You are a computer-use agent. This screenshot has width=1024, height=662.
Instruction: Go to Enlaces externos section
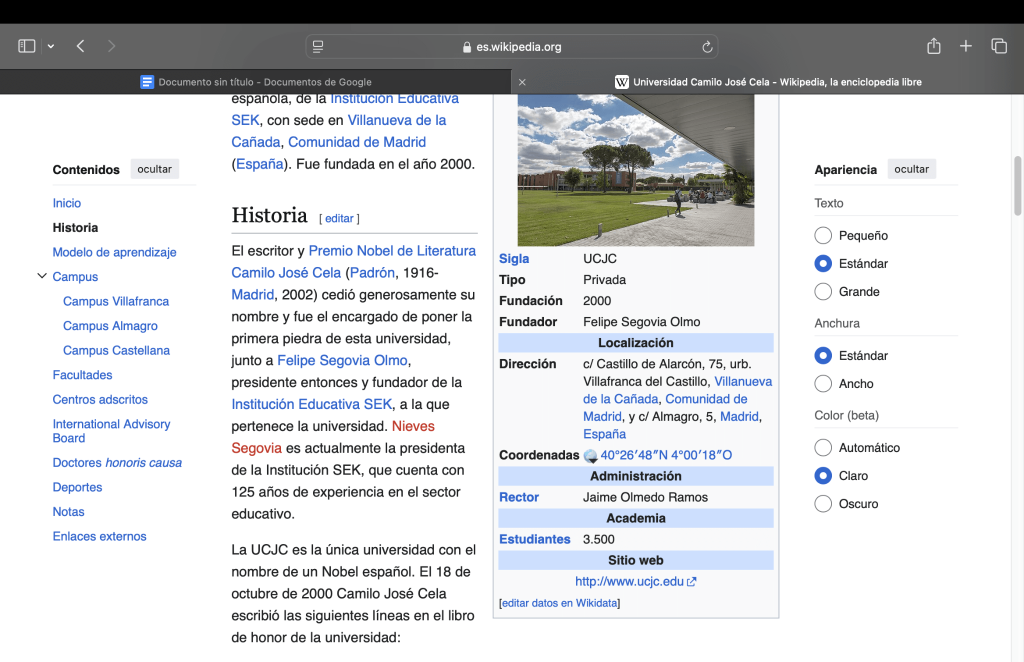(x=99, y=537)
